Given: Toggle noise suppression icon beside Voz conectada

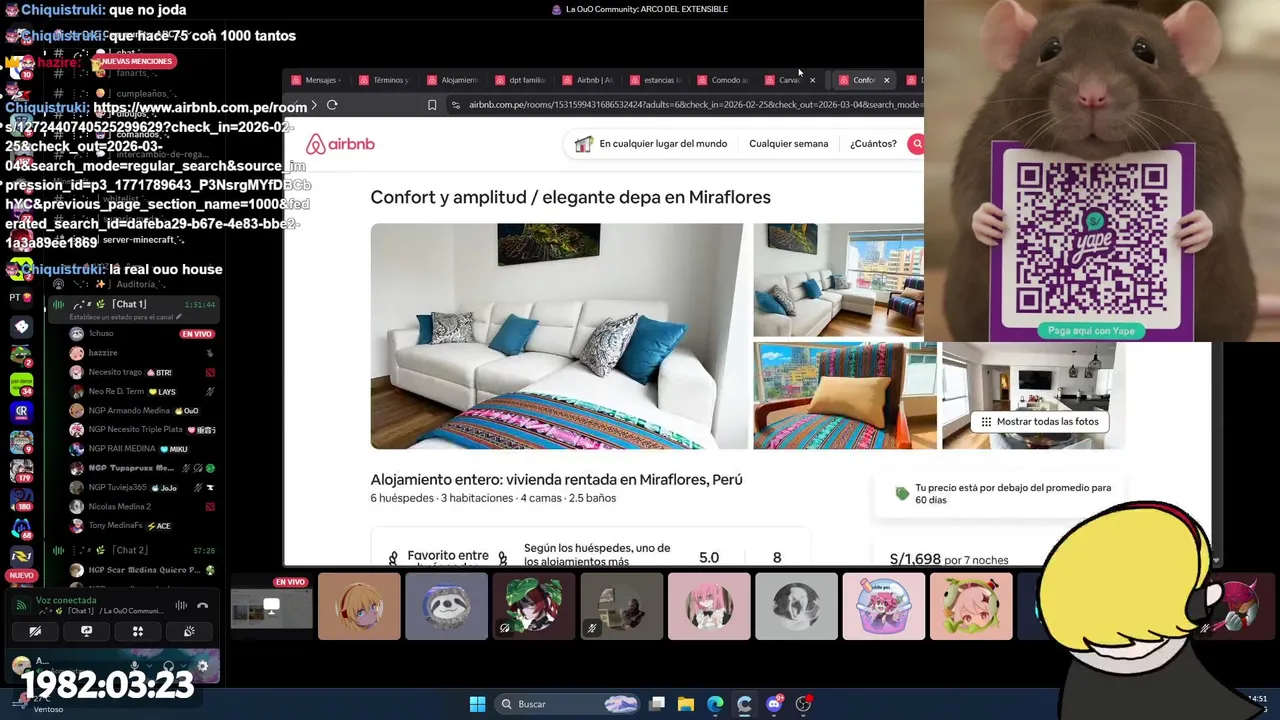Looking at the screenshot, I should (181, 605).
